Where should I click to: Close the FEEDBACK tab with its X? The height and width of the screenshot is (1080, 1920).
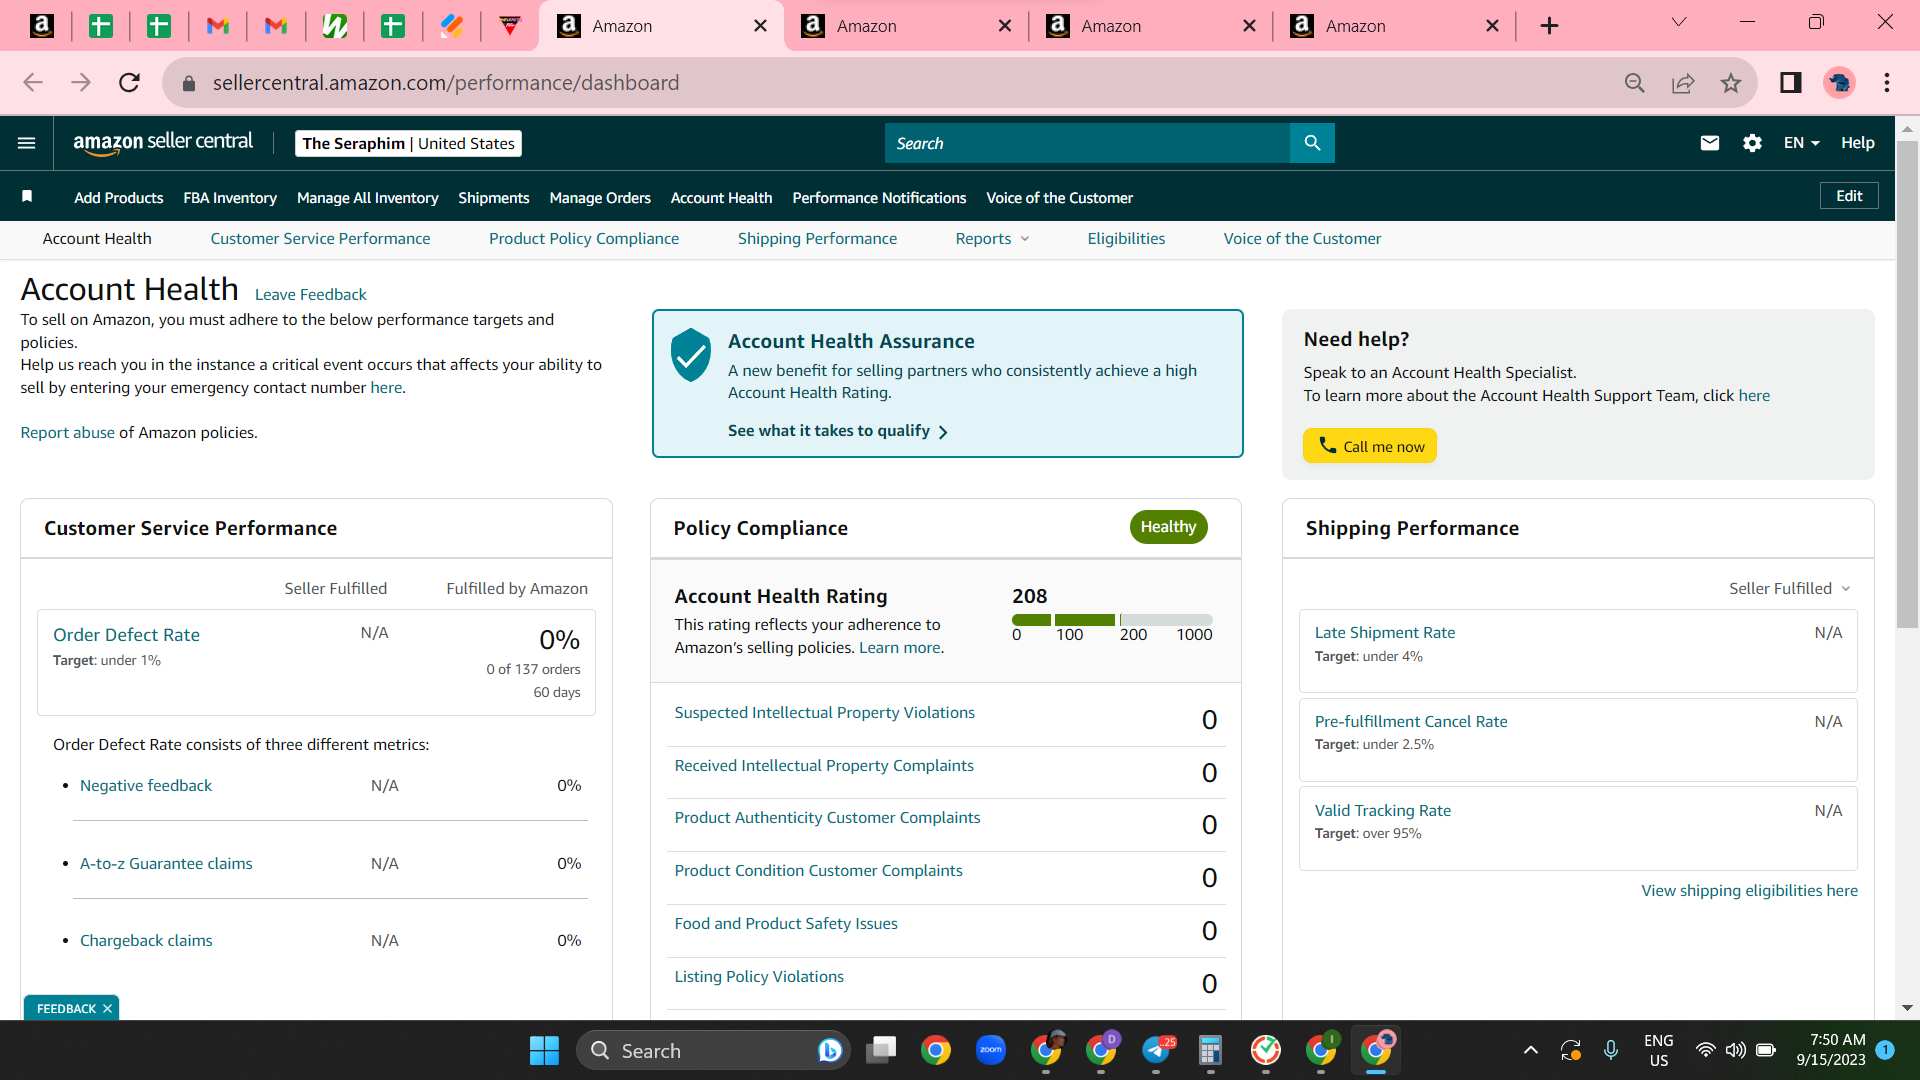click(107, 1009)
